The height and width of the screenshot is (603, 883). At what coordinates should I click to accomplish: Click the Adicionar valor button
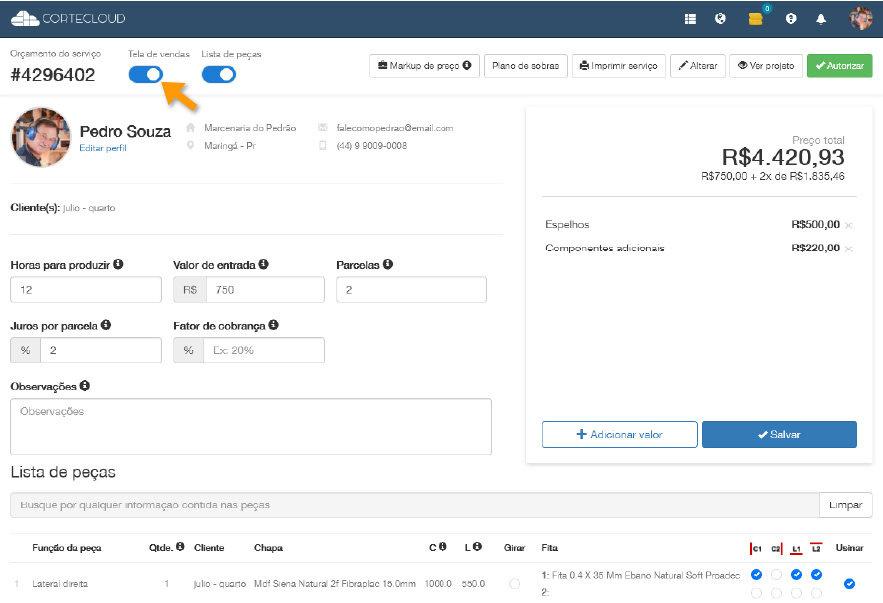click(x=619, y=434)
